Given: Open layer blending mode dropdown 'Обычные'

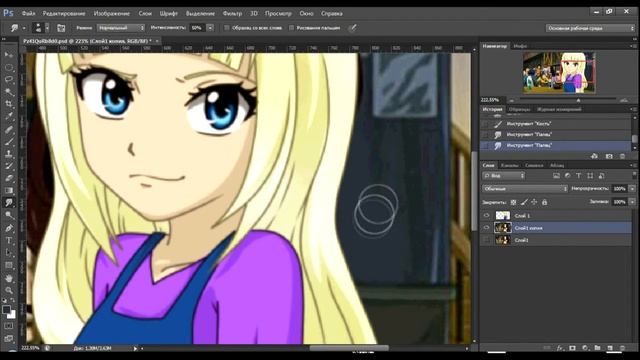Looking at the screenshot, I should [x=525, y=189].
